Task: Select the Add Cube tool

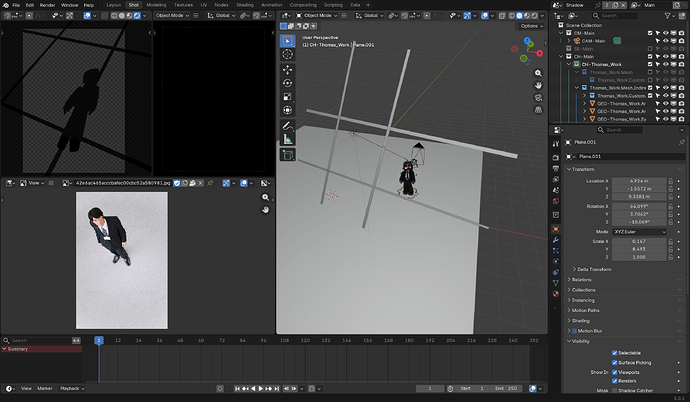Action: pyautogui.click(x=287, y=155)
